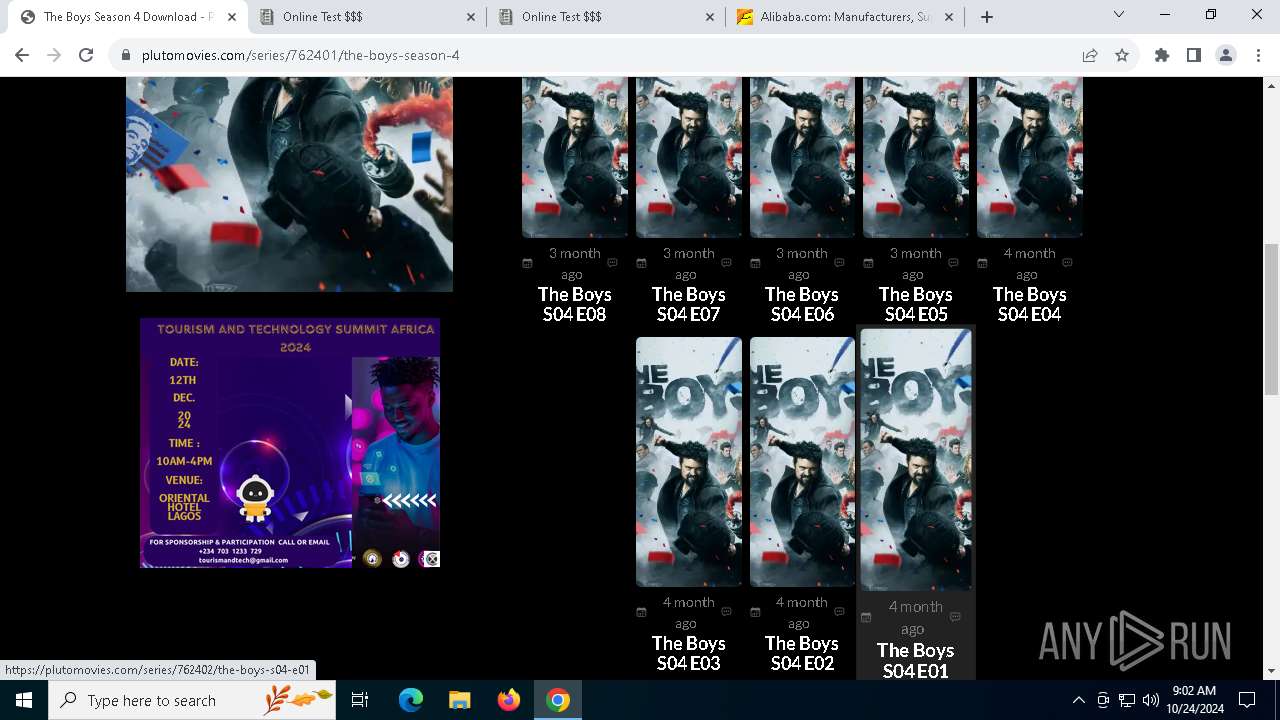Show hidden system tray icons
Image resolution: width=1280 pixels, height=720 pixels.
click(1078, 700)
